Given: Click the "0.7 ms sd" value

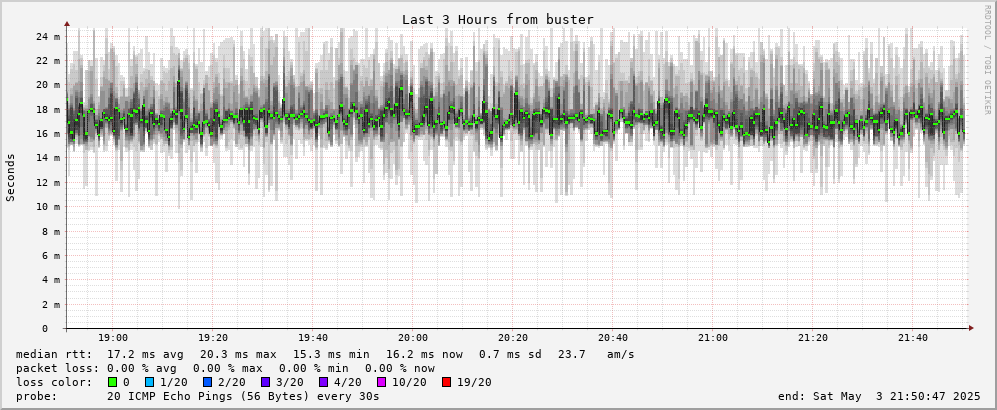Looking at the screenshot, I should click(510, 354).
